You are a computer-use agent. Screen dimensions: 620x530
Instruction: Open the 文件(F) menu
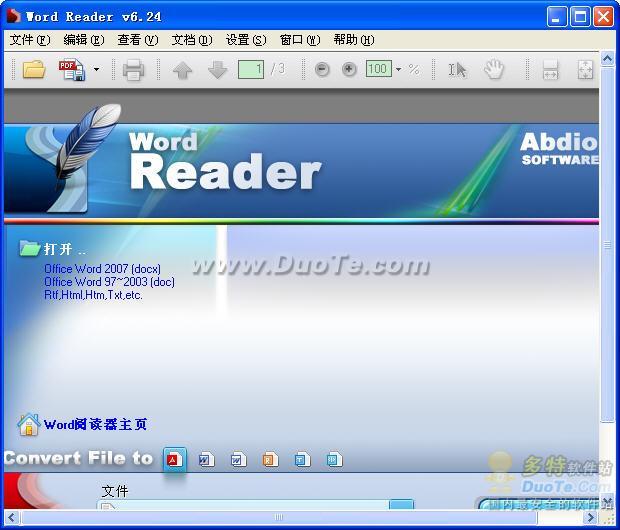click(30, 40)
